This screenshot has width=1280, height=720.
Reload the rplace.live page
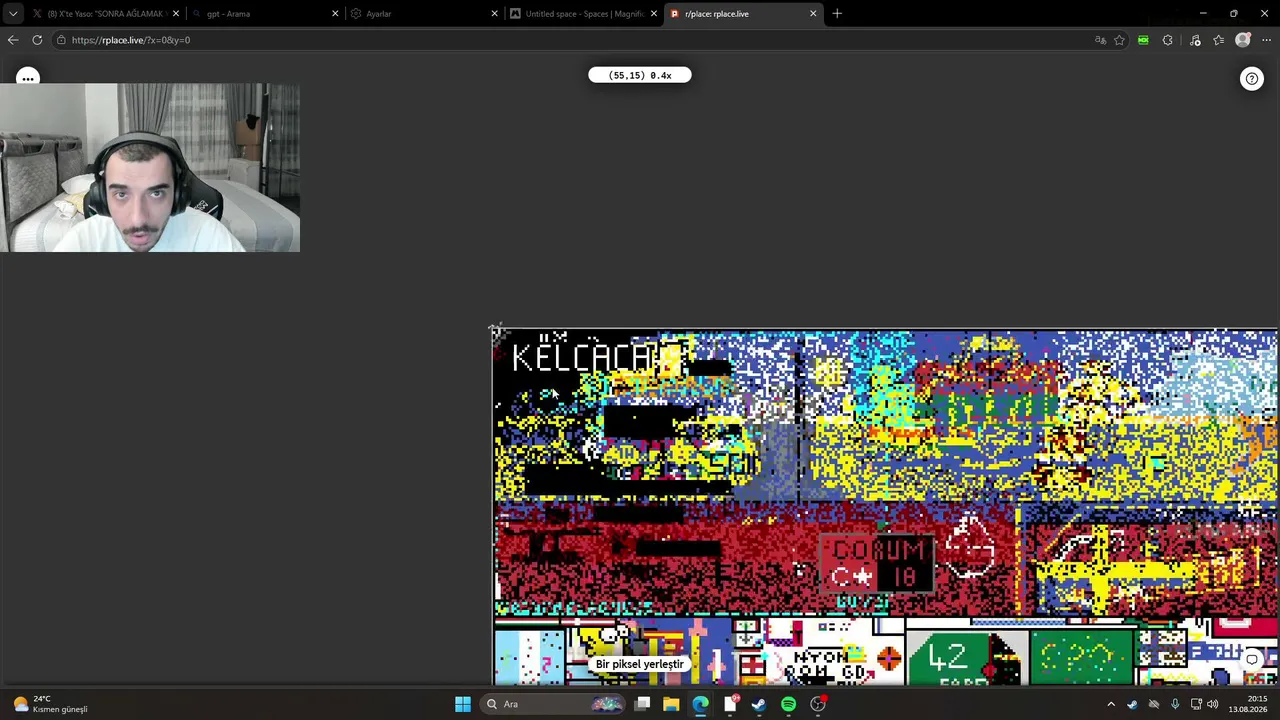pos(37,40)
